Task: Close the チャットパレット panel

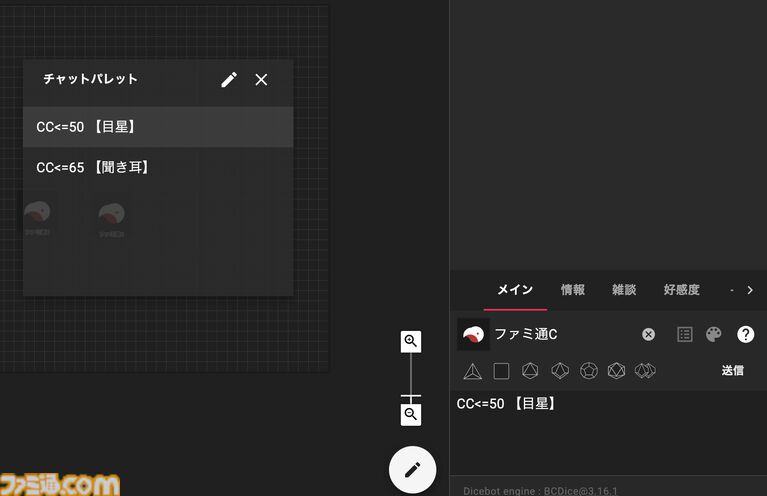Action: [x=261, y=80]
